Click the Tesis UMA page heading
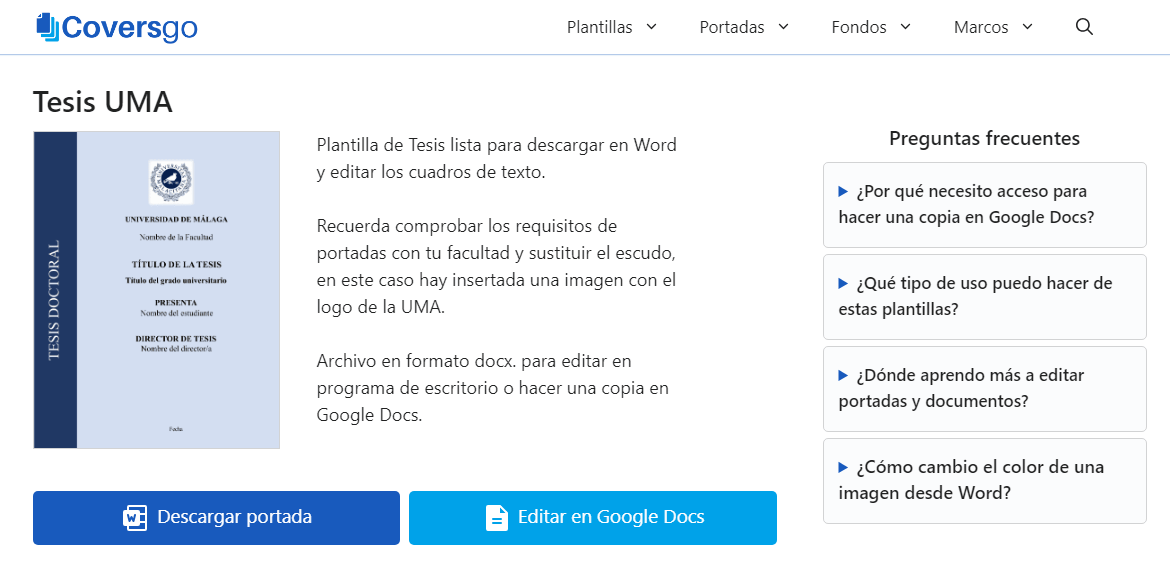Viewport: 1170px width, 569px height. coord(103,102)
